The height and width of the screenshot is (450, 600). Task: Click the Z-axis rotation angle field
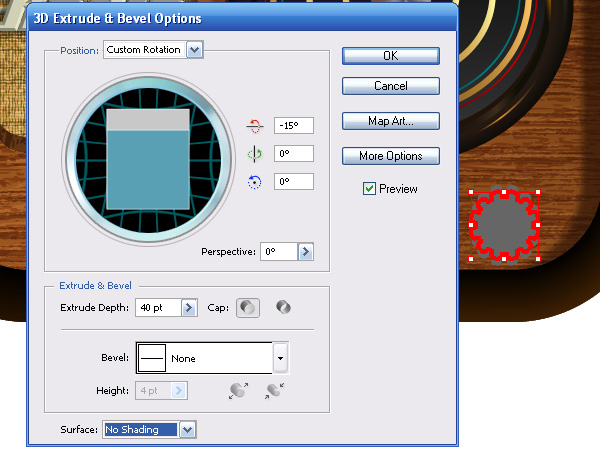pyautogui.click(x=294, y=182)
